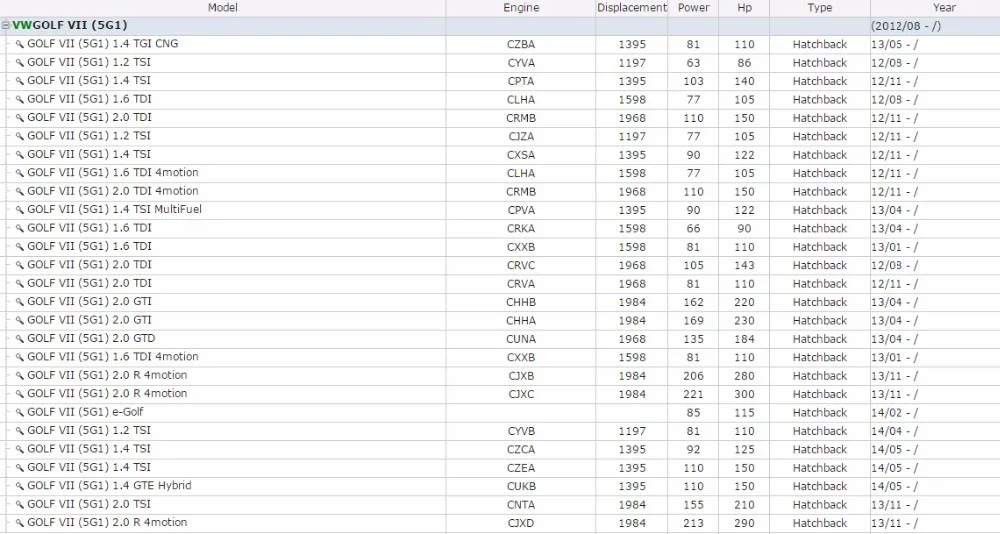This screenshot has height=534, width=1000.
Task: Click engine code cell CPTA
Action: (521, 82)
